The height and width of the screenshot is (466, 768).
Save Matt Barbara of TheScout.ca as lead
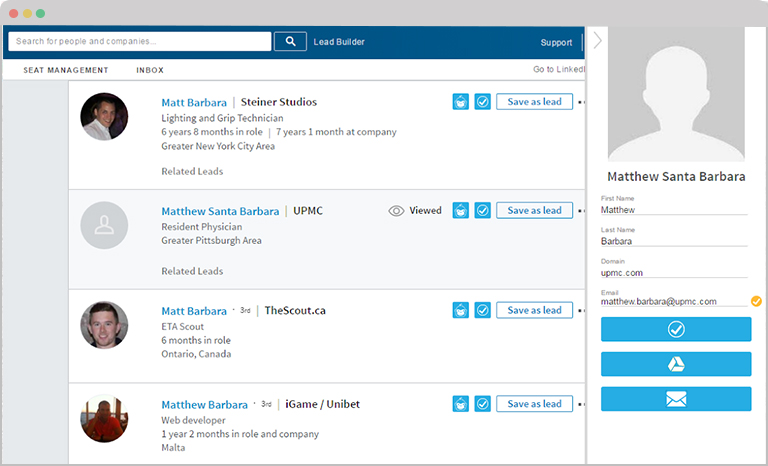534,311
